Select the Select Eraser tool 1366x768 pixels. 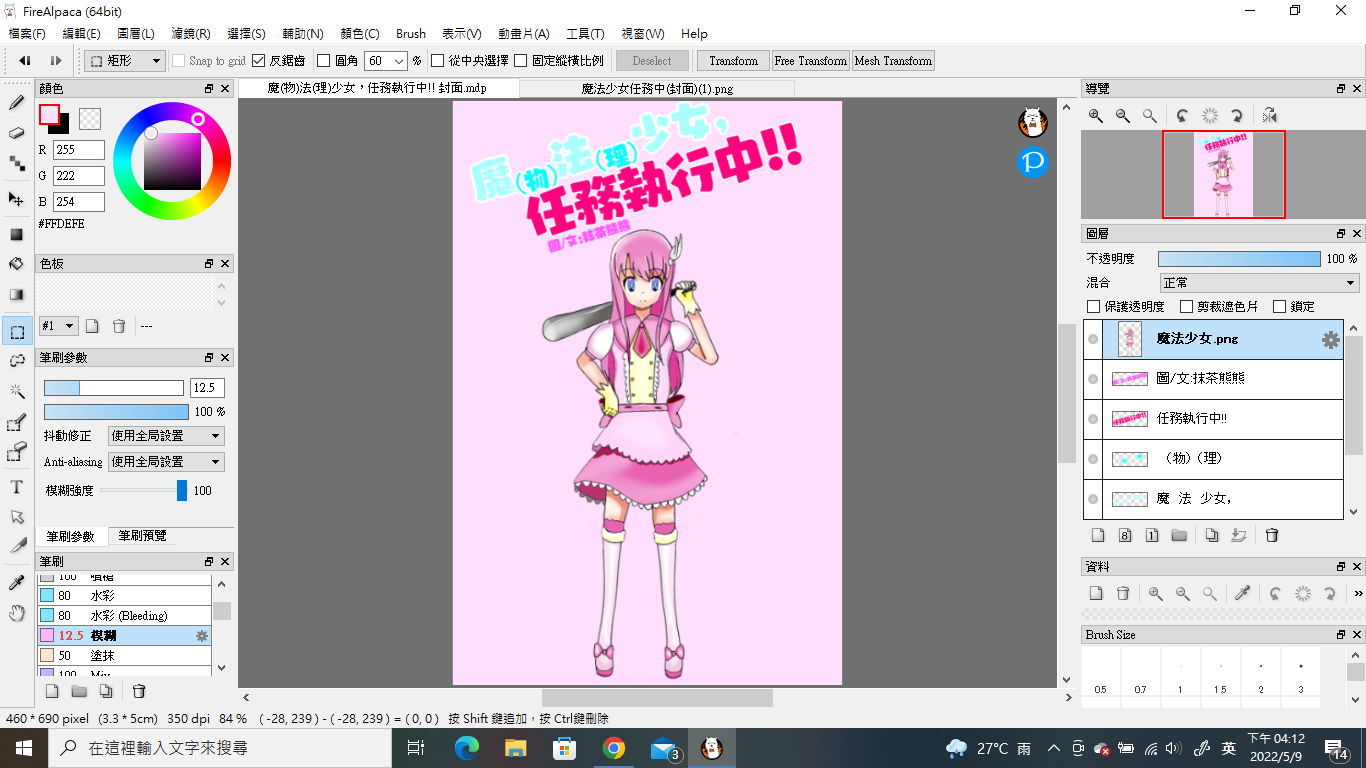pyautogui.click(x=17, y=454)
